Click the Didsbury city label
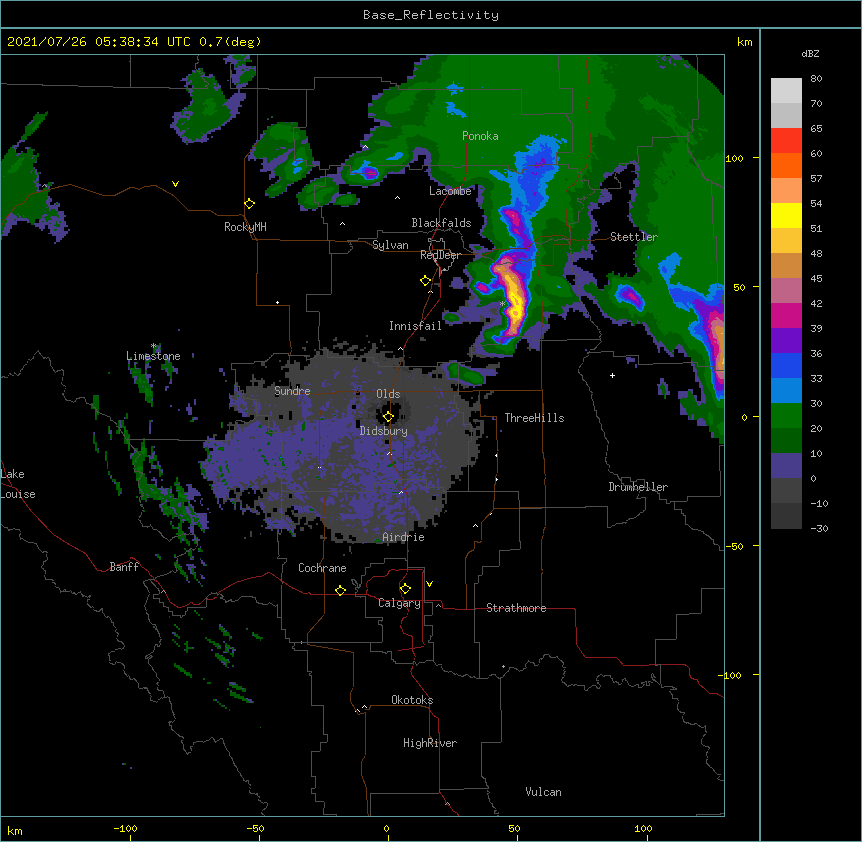 click(x=384, y=431)
